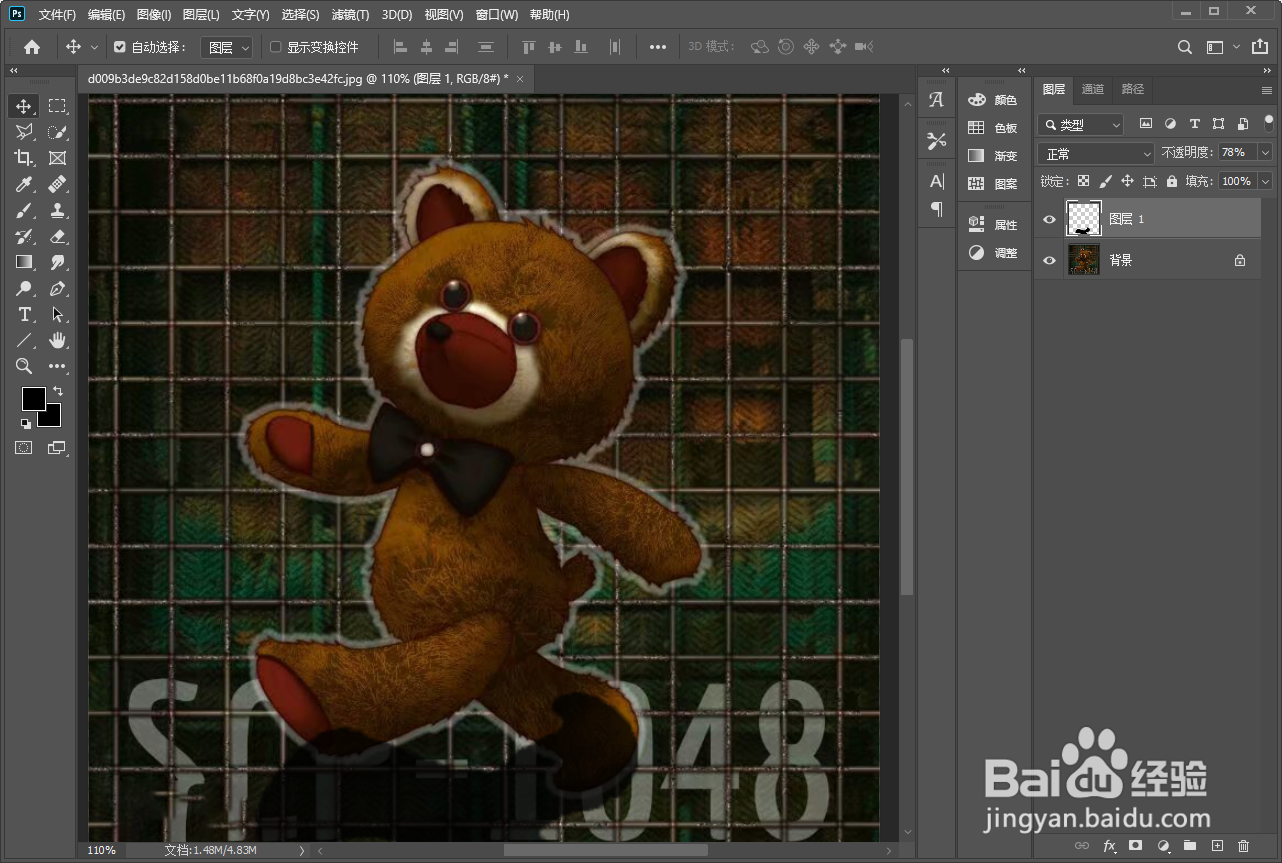The height and width of the screenshot is (863, 1282).
Task: Create a new layer
Action: [x=1217, y=846]
